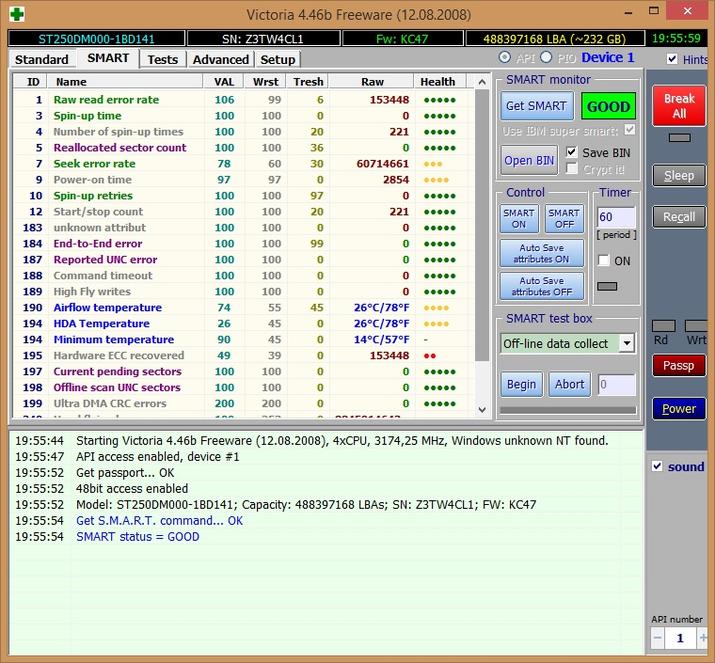
Task: Click the Reported UNC error row
Action: coord(244,259)
